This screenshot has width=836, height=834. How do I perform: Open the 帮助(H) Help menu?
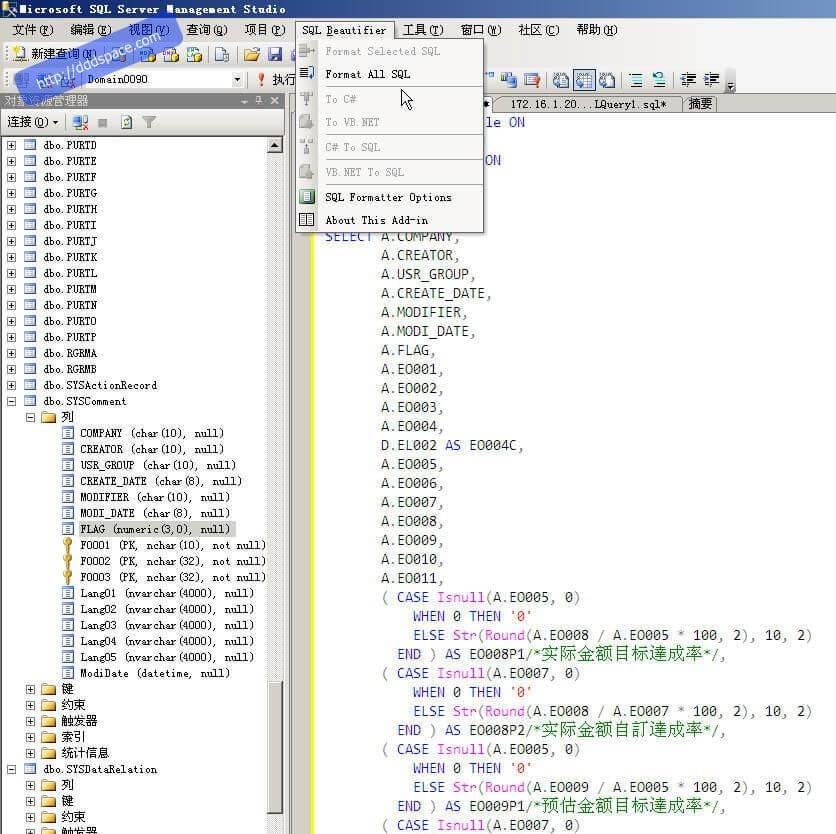point(597,30)
